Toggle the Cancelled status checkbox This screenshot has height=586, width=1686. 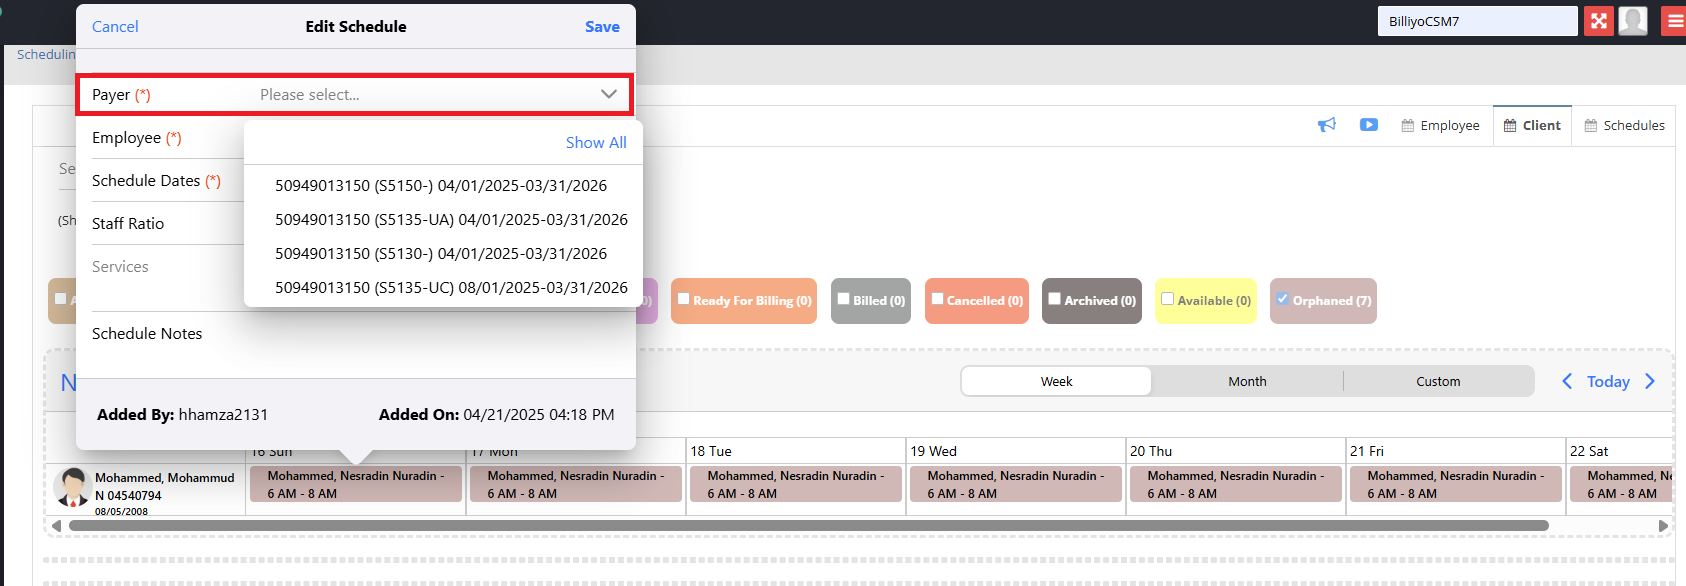tap(938, 299)
